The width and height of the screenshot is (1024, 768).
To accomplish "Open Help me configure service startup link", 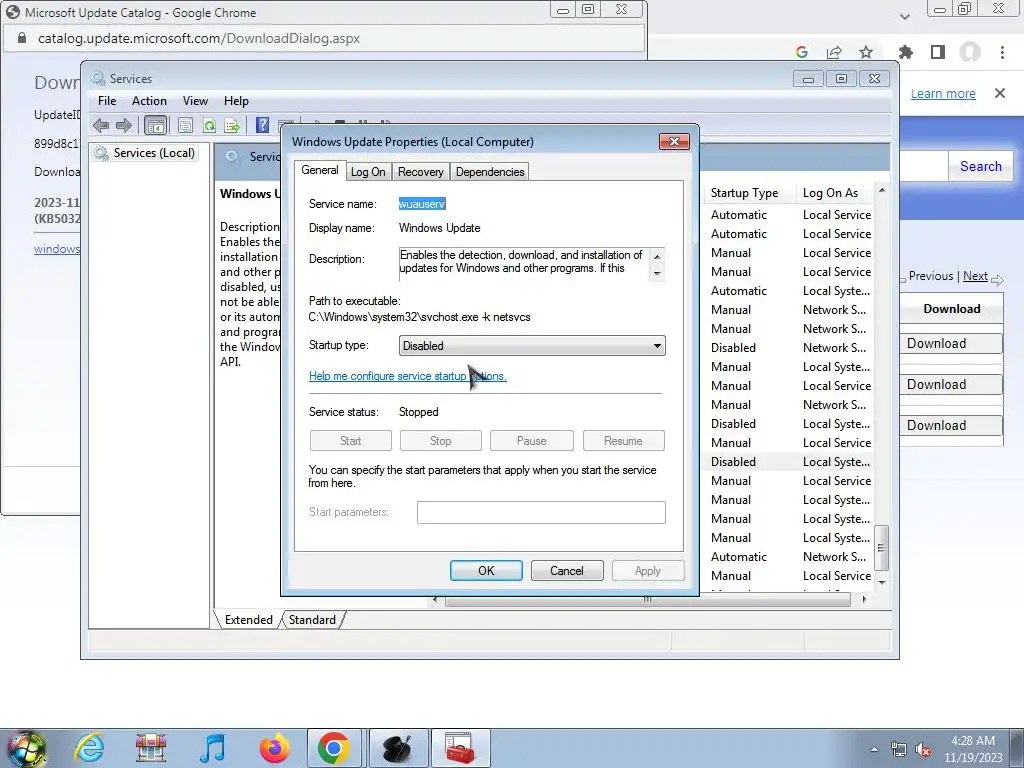I will pos(408,376).
